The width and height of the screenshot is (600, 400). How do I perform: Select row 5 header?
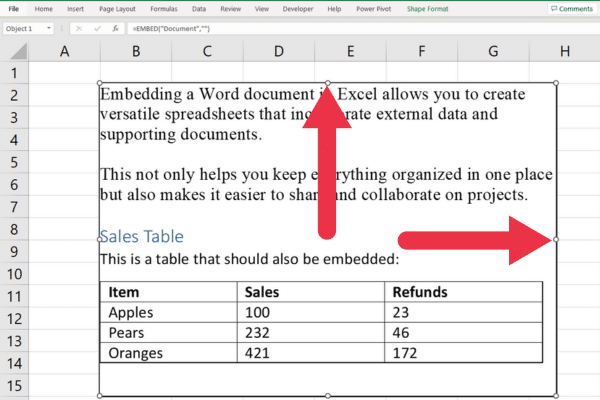[14, 162]
